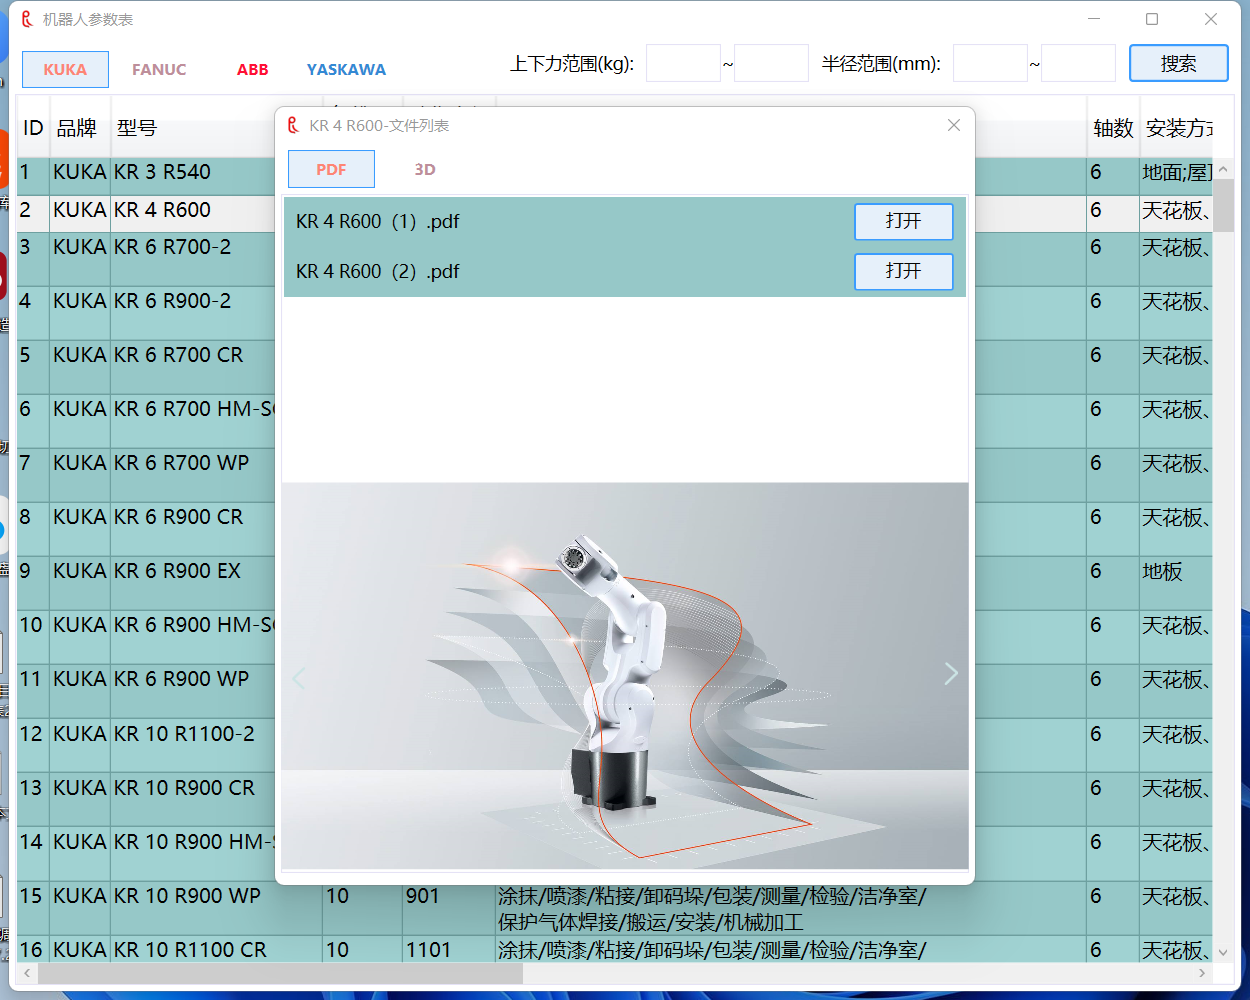Viewport: 1250px width, 1000px height.
Task: Switch to the YASKAWA brand tab
Action: pyautogui.click(x=346, y=70)
